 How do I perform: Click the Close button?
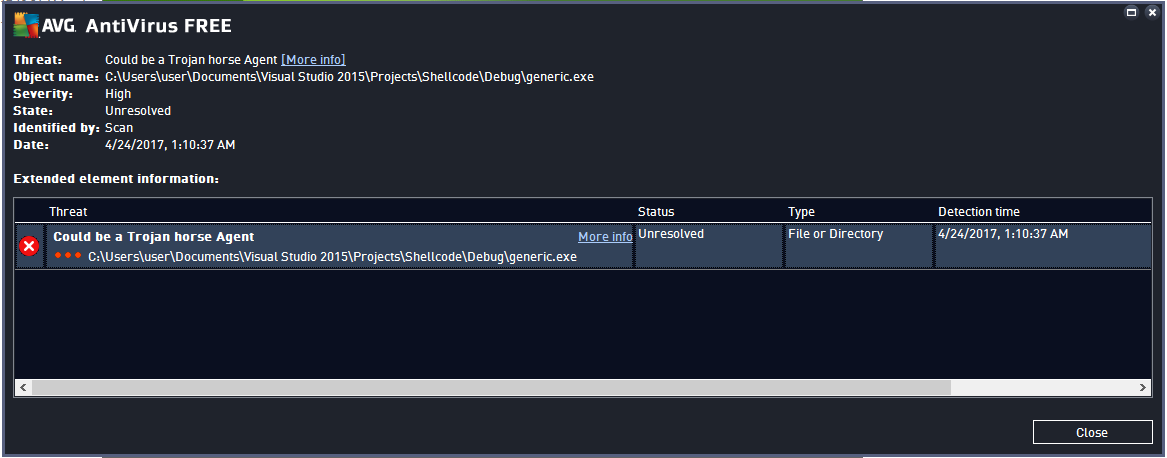pos(1092,433)
